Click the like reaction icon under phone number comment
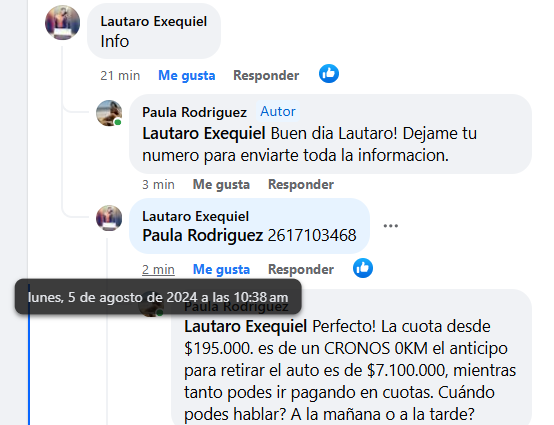The width and height of the screenshot is (554, 425). [x=363, y=268]
